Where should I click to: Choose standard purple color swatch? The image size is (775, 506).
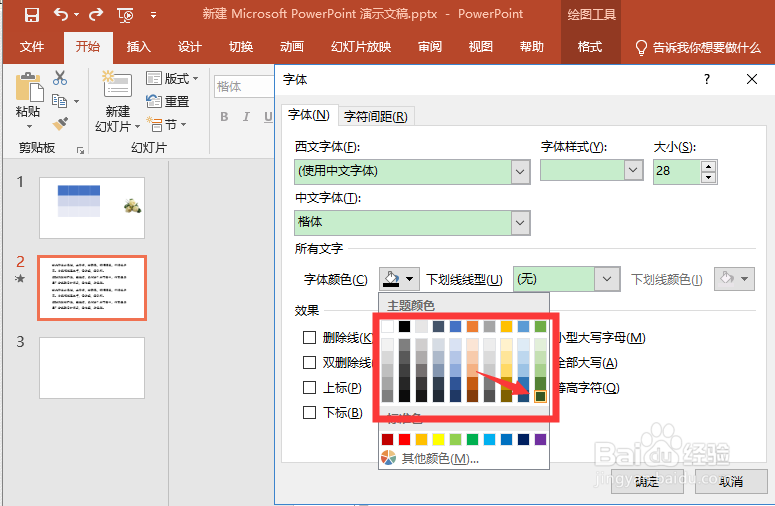point(540,439)
